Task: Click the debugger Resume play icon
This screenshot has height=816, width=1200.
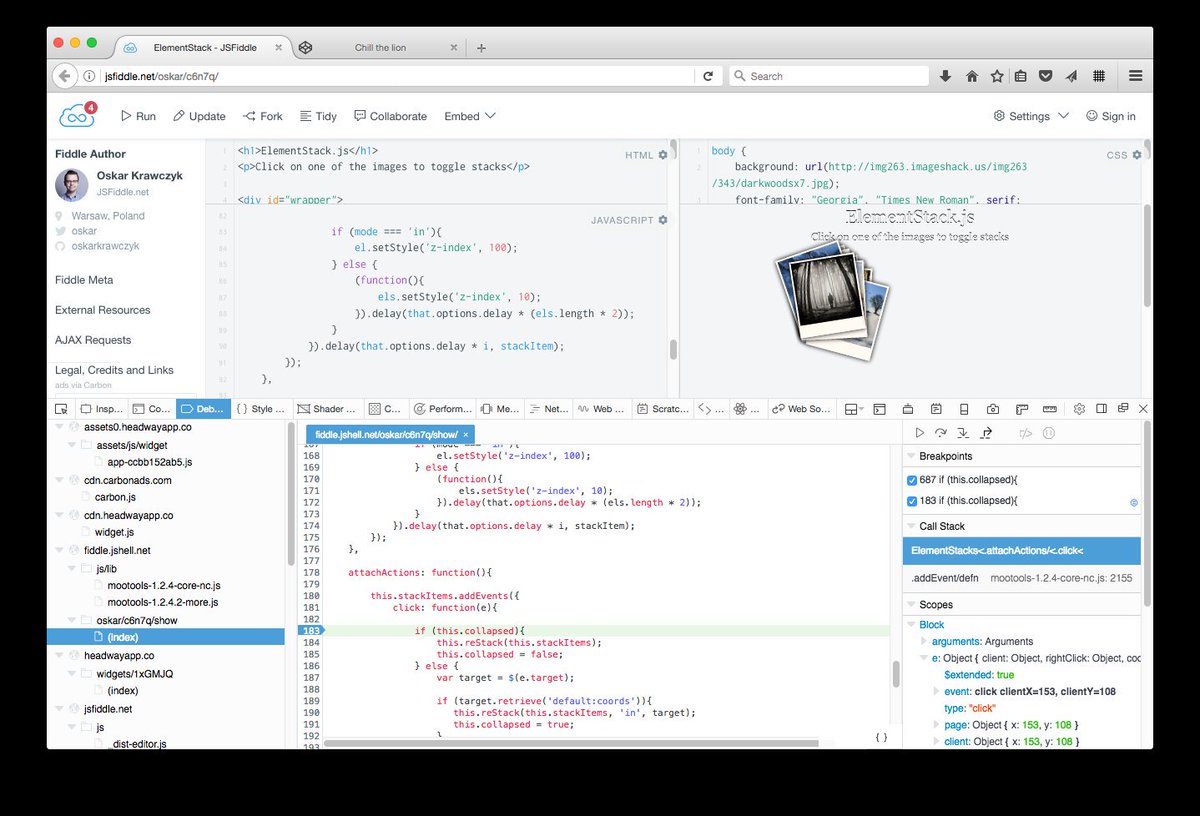Action: tap(920, 433)
